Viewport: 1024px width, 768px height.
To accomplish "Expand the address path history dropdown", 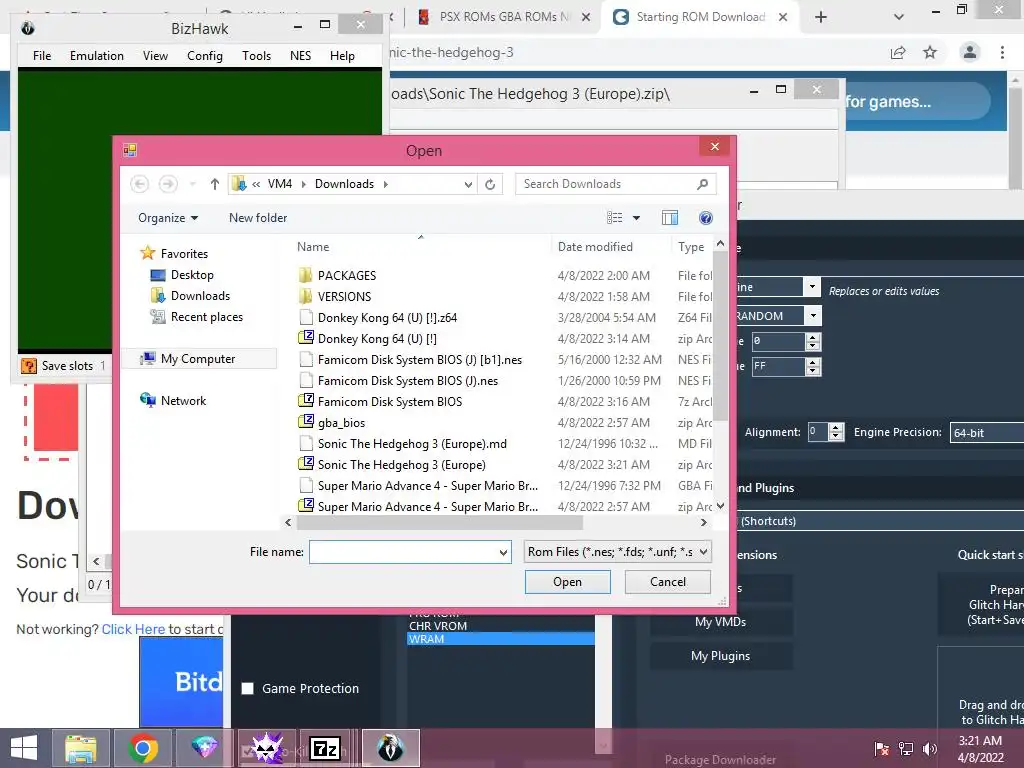I will coord(468,184).
